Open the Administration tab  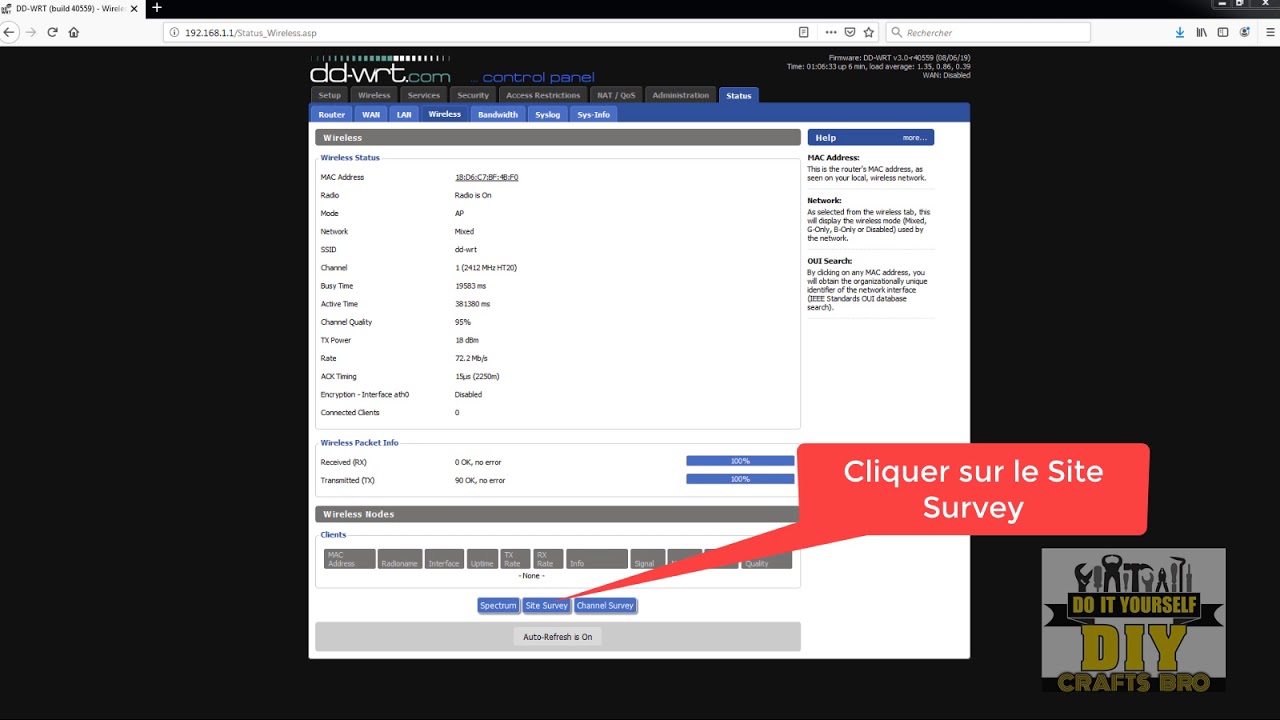coord(681,95)
